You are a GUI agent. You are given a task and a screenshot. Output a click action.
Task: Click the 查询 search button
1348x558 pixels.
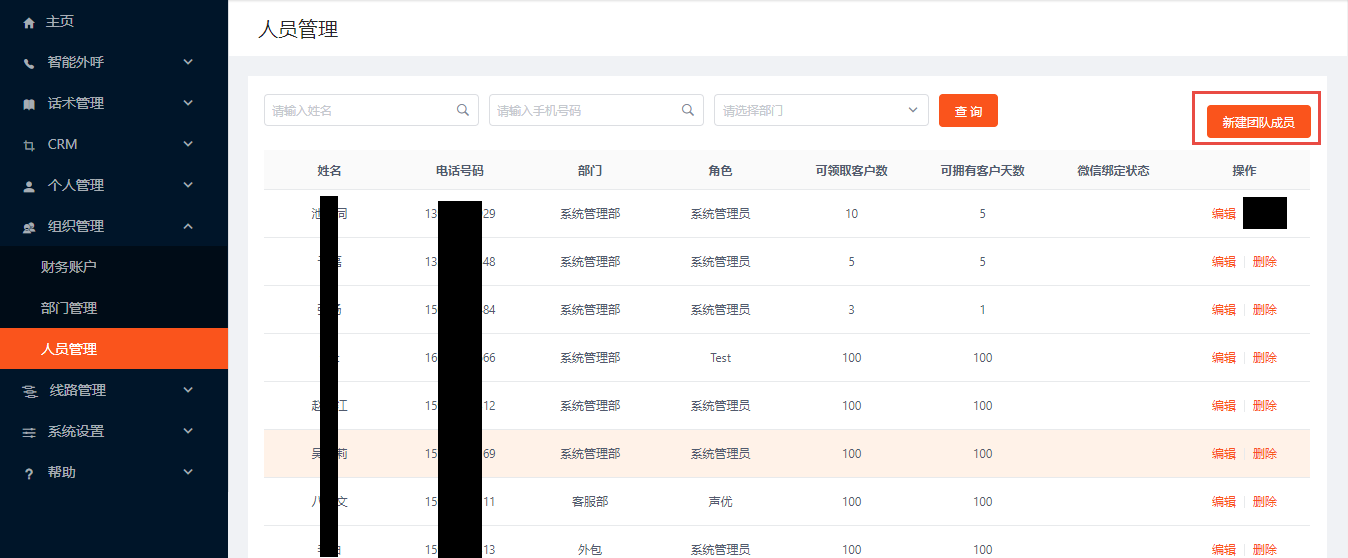click(x=968, y=111)
